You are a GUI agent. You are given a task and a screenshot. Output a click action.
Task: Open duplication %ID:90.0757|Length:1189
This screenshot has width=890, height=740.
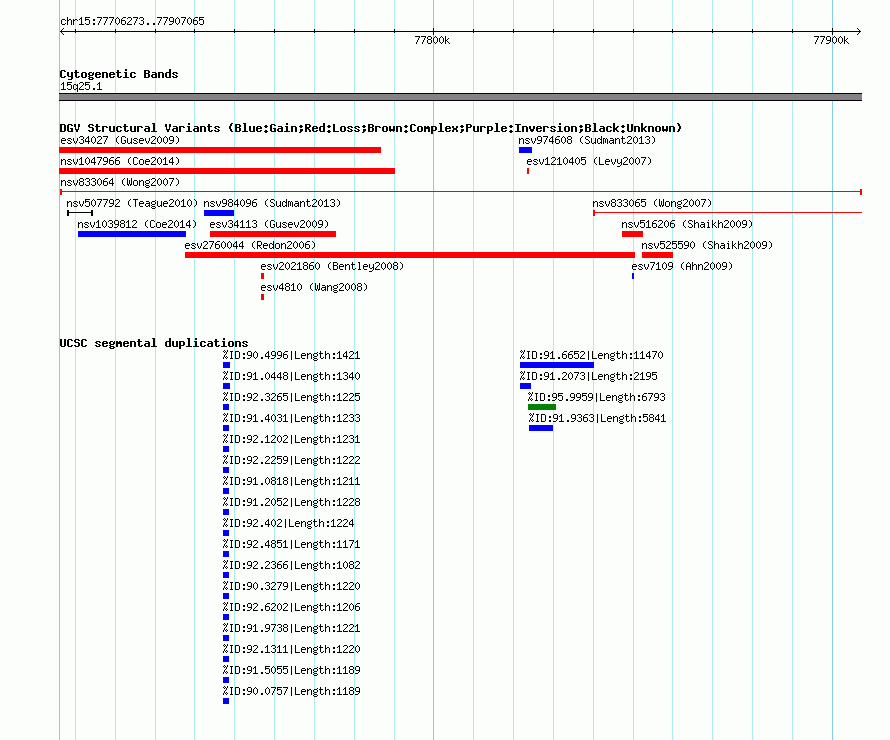[291, 691]
